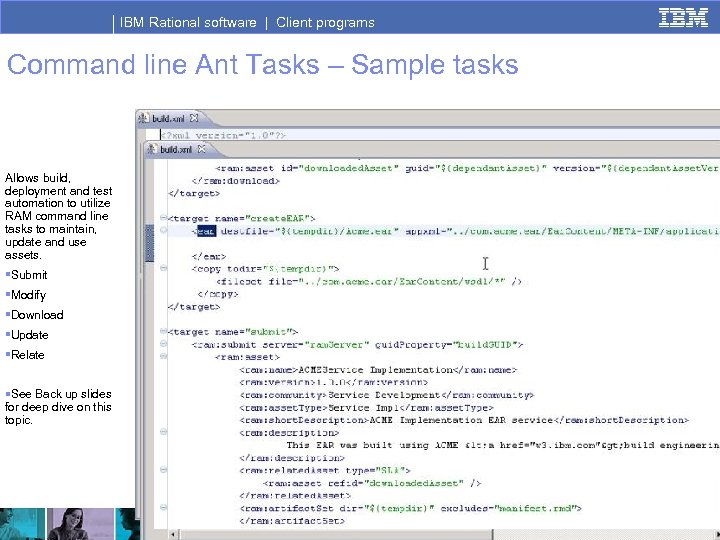The width and height of the screenshot is (720, 540).
Task: Click the Ant file icon on back build.xml tab
Action: click(144, 118)
